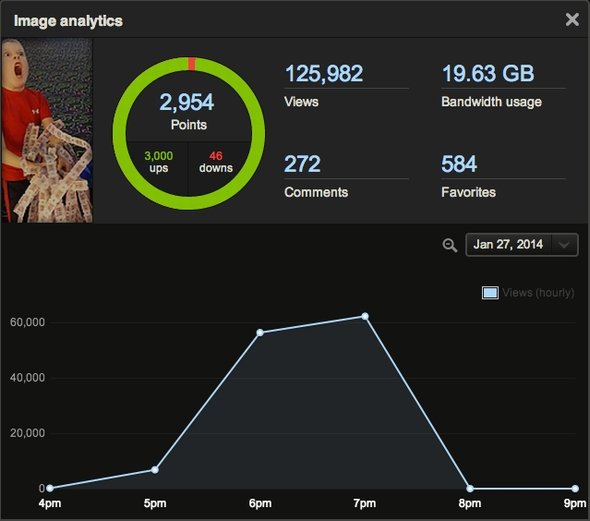Select the 5pm data point on chart
This screenshot has height=521, width=590.
coord(155,470)
